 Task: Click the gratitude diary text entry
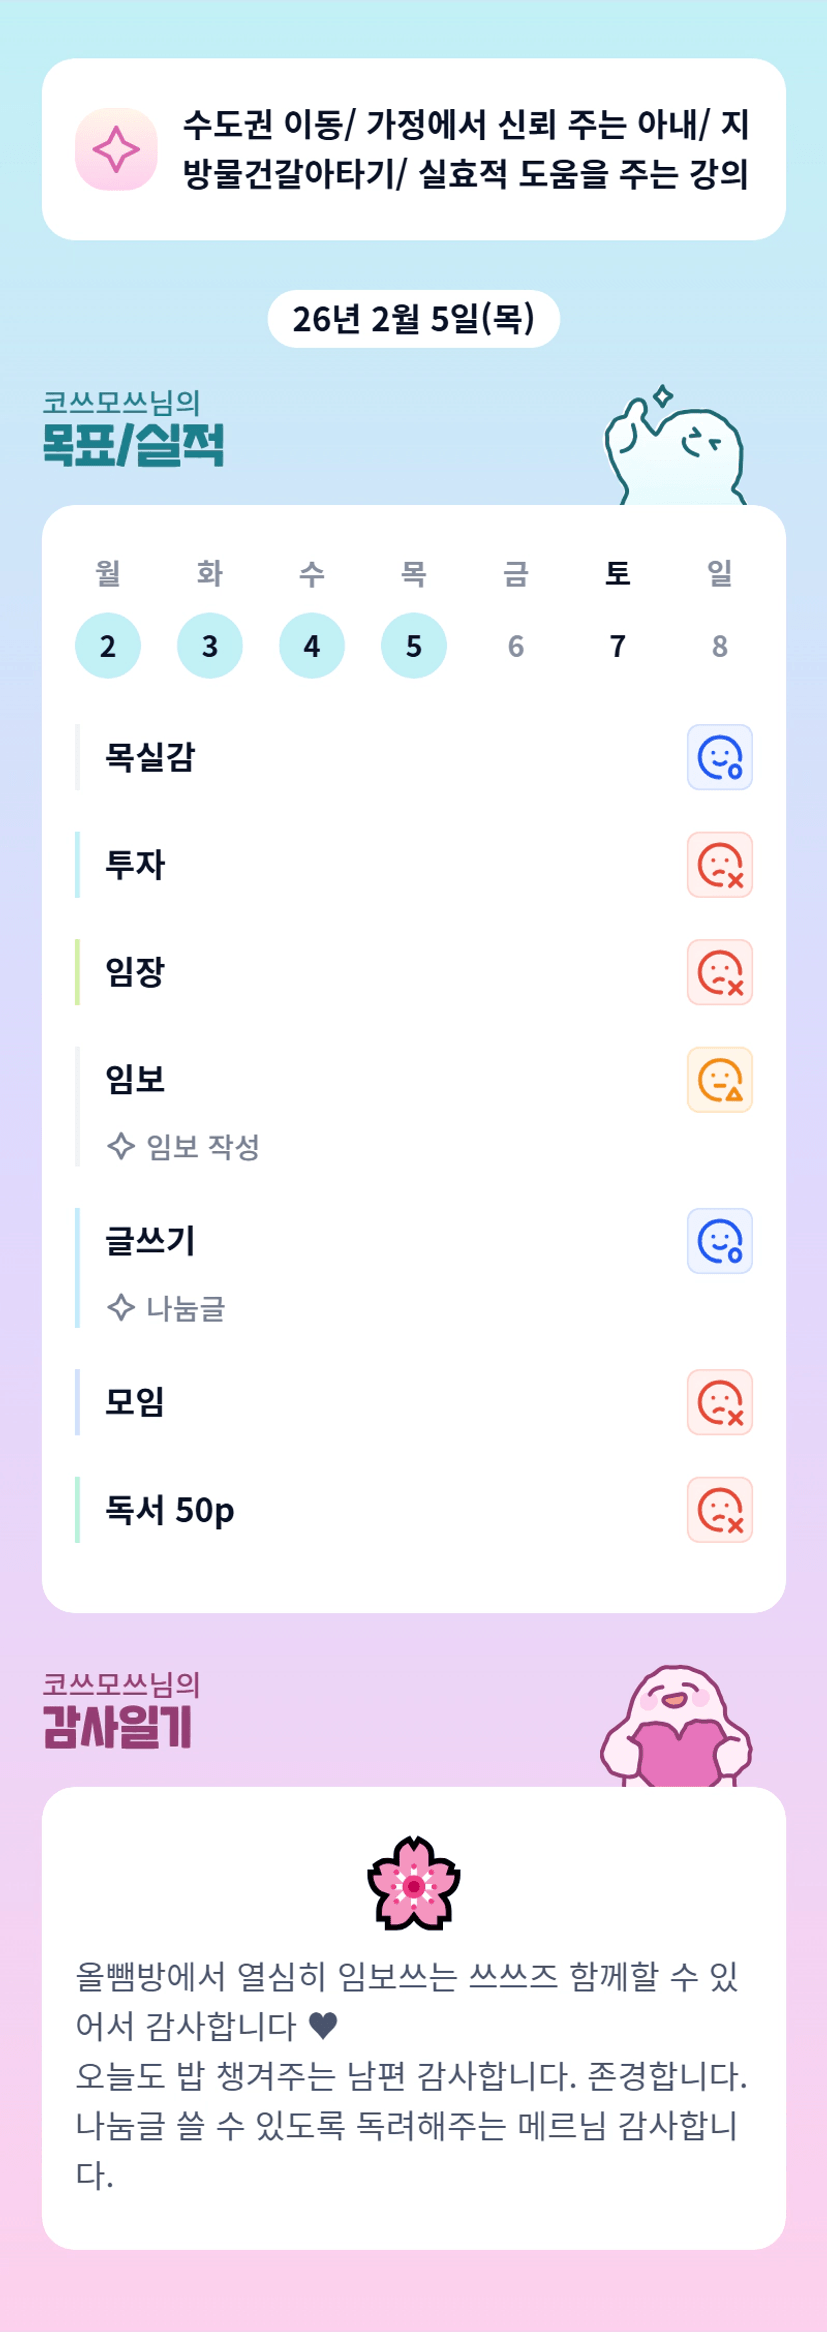[412, 2074]
